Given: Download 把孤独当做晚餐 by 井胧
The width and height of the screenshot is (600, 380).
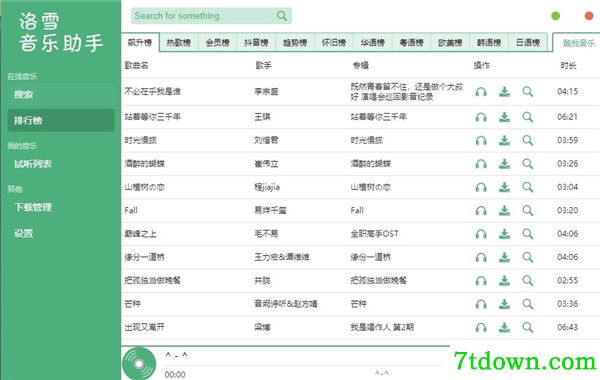Looking at the screenshot, I should tap(504, 281).
